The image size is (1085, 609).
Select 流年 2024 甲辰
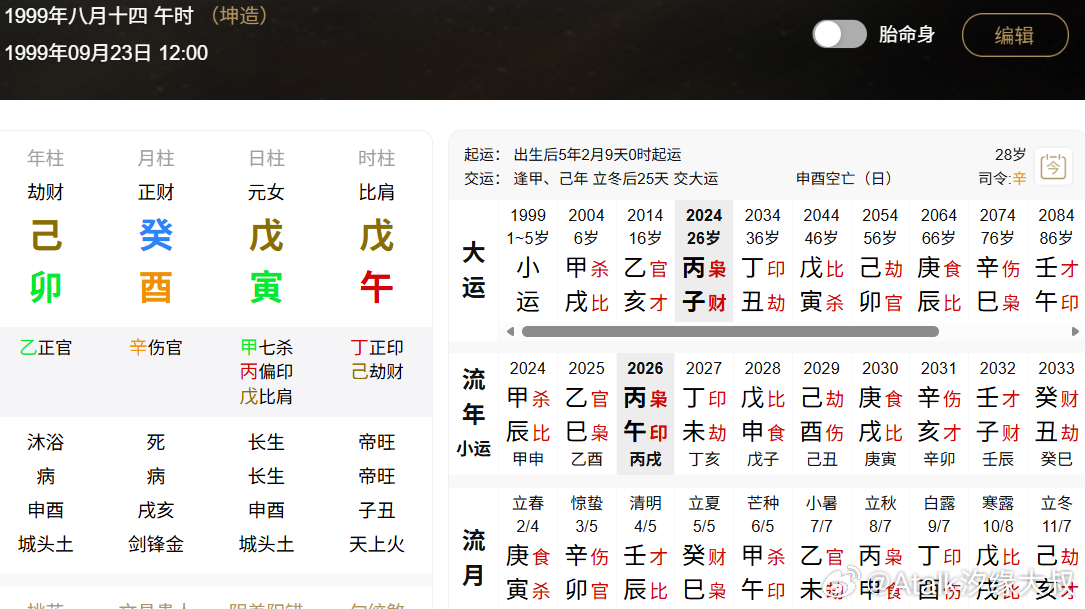pos(527,414)
